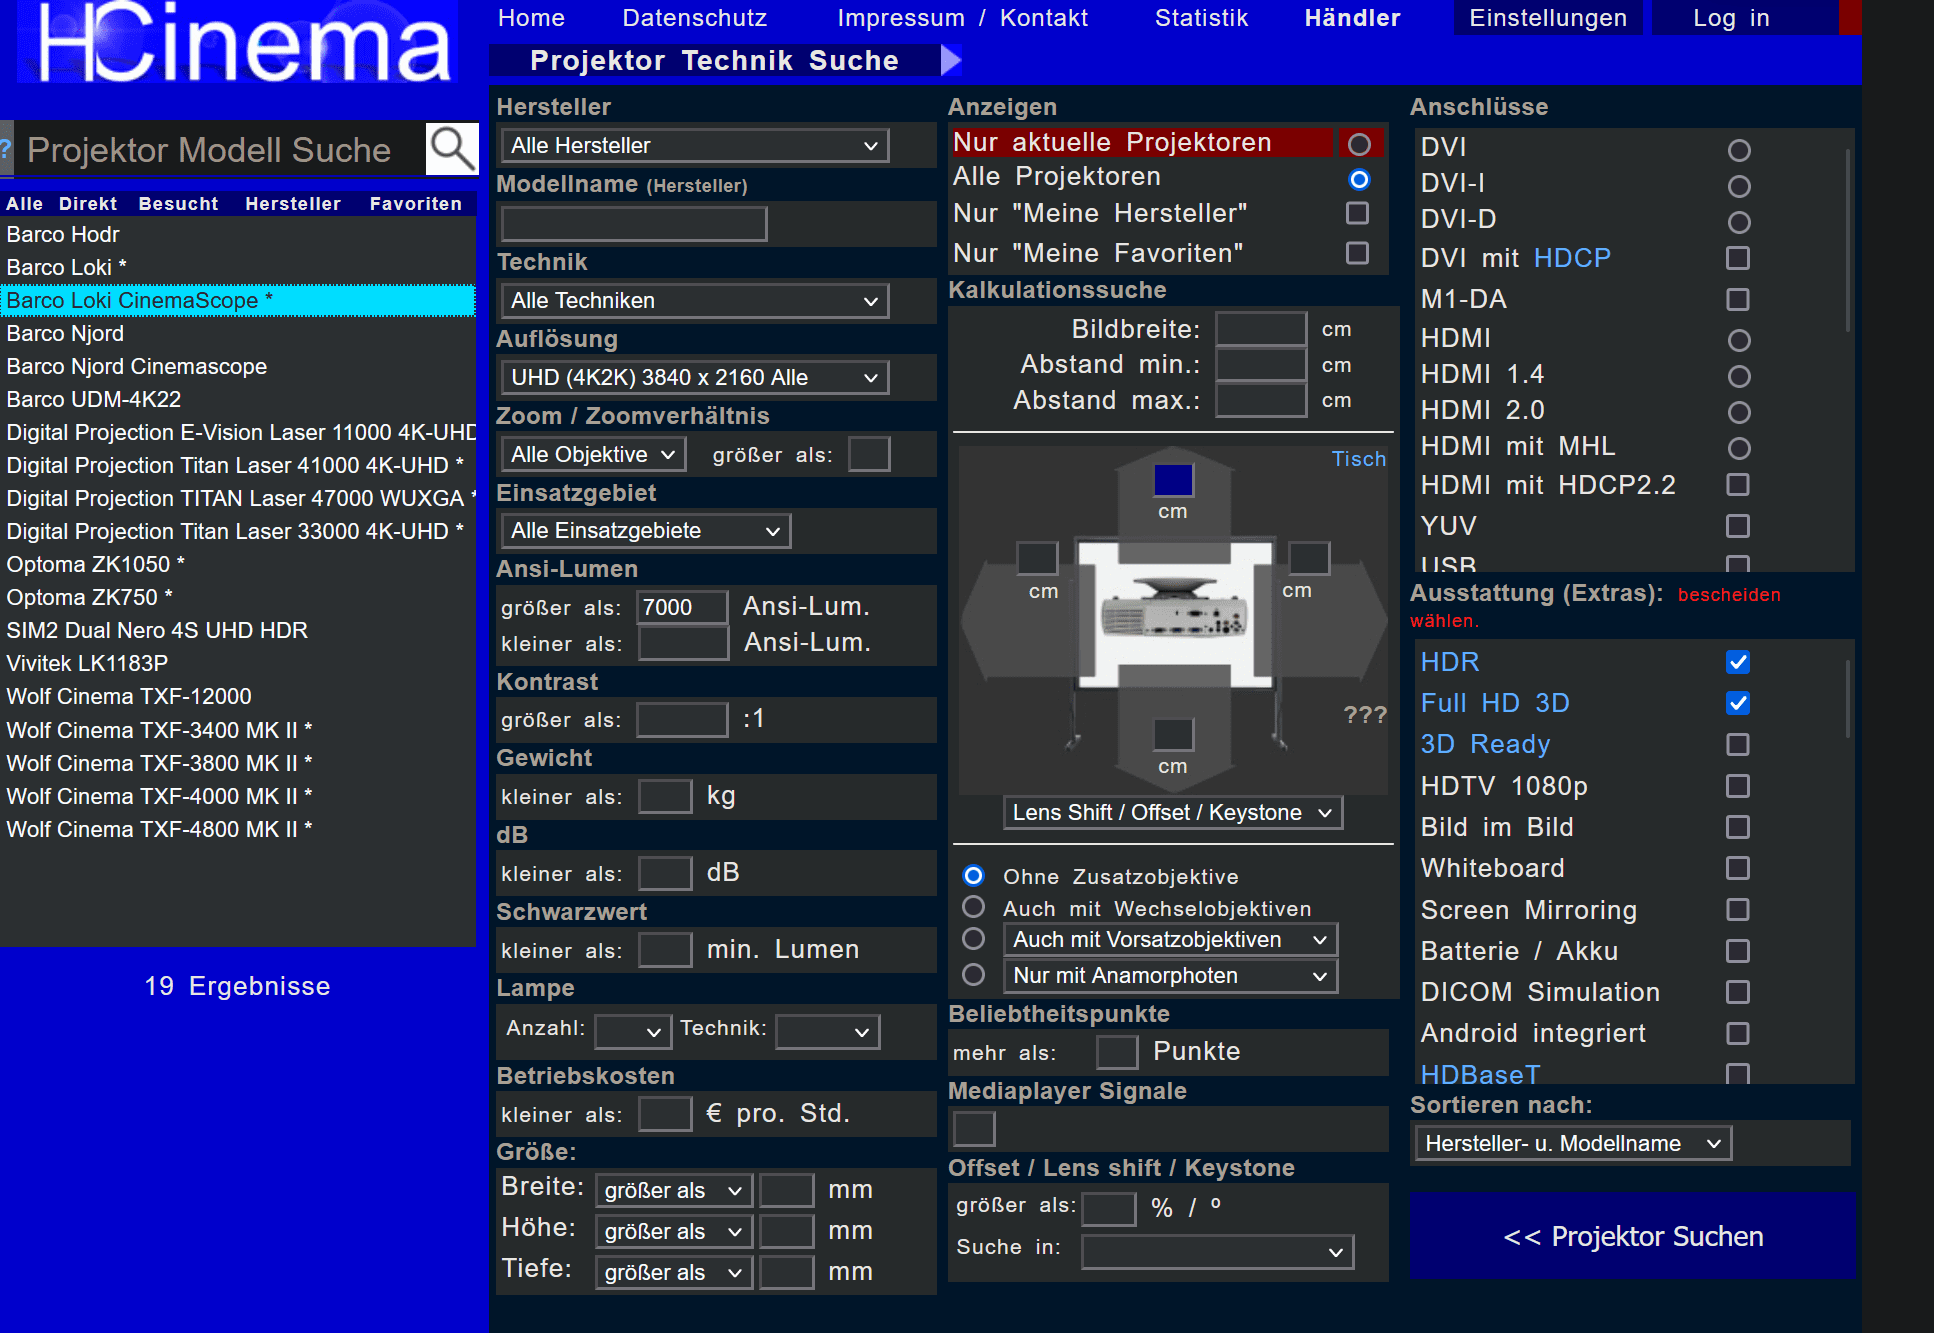The image size is (1934, 1333).
Task: Open the Hersteller- u. Modellname sort dropdown
Action: [1573, 1144]
